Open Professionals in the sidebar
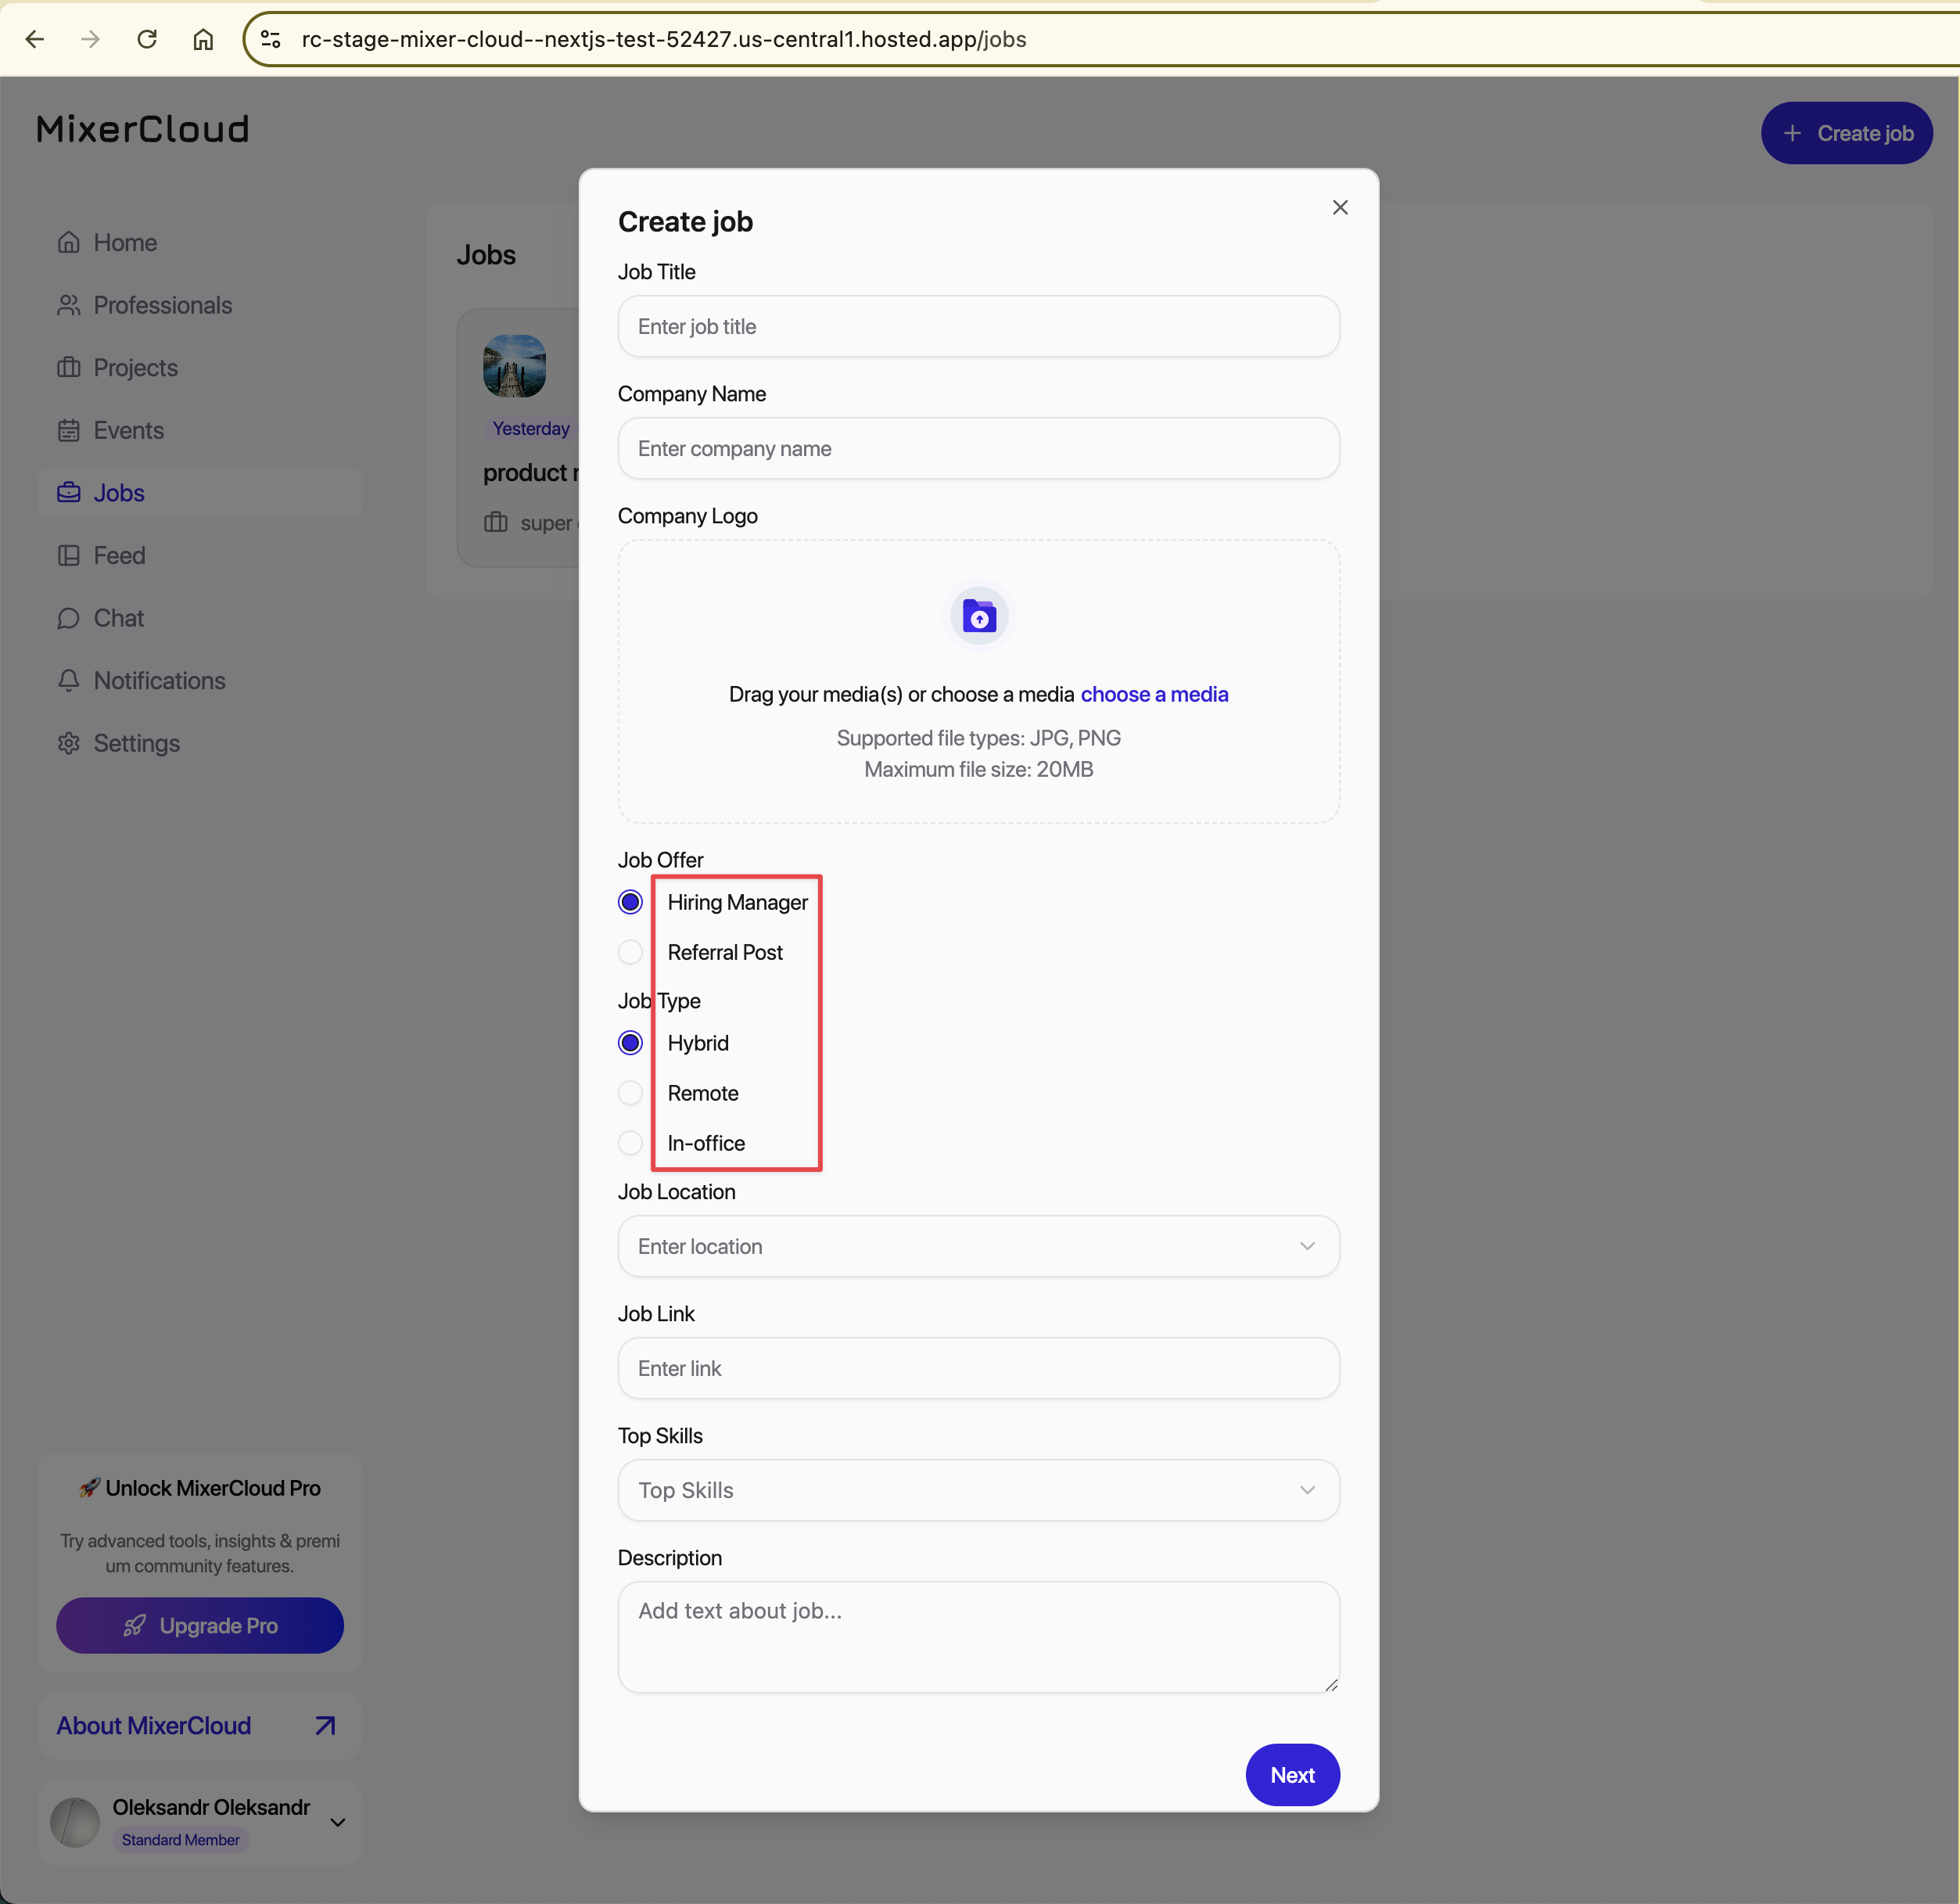Viewport: 1960px width, 1904px height. (x=162, y=305)
